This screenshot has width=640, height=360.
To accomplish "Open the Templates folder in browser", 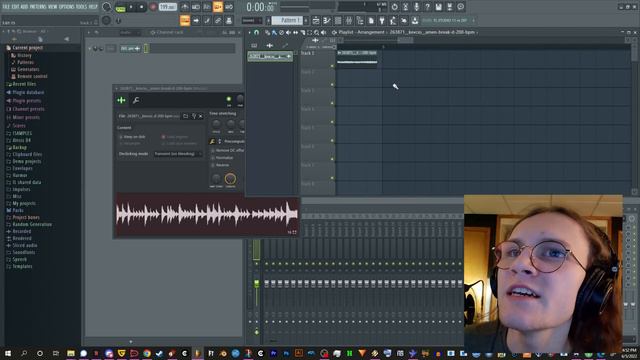I will (22, 267).
